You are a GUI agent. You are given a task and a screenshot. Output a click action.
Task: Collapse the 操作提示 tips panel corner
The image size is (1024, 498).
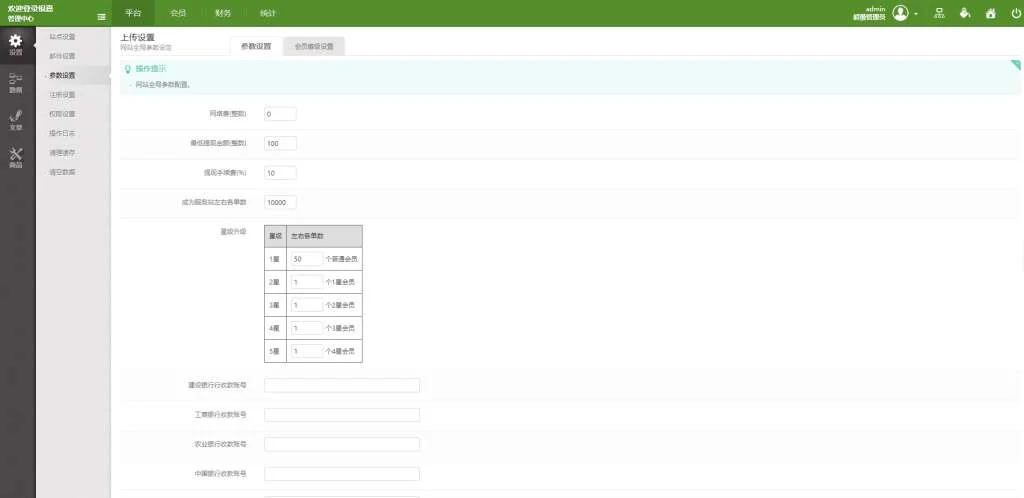pos(1015,66)
